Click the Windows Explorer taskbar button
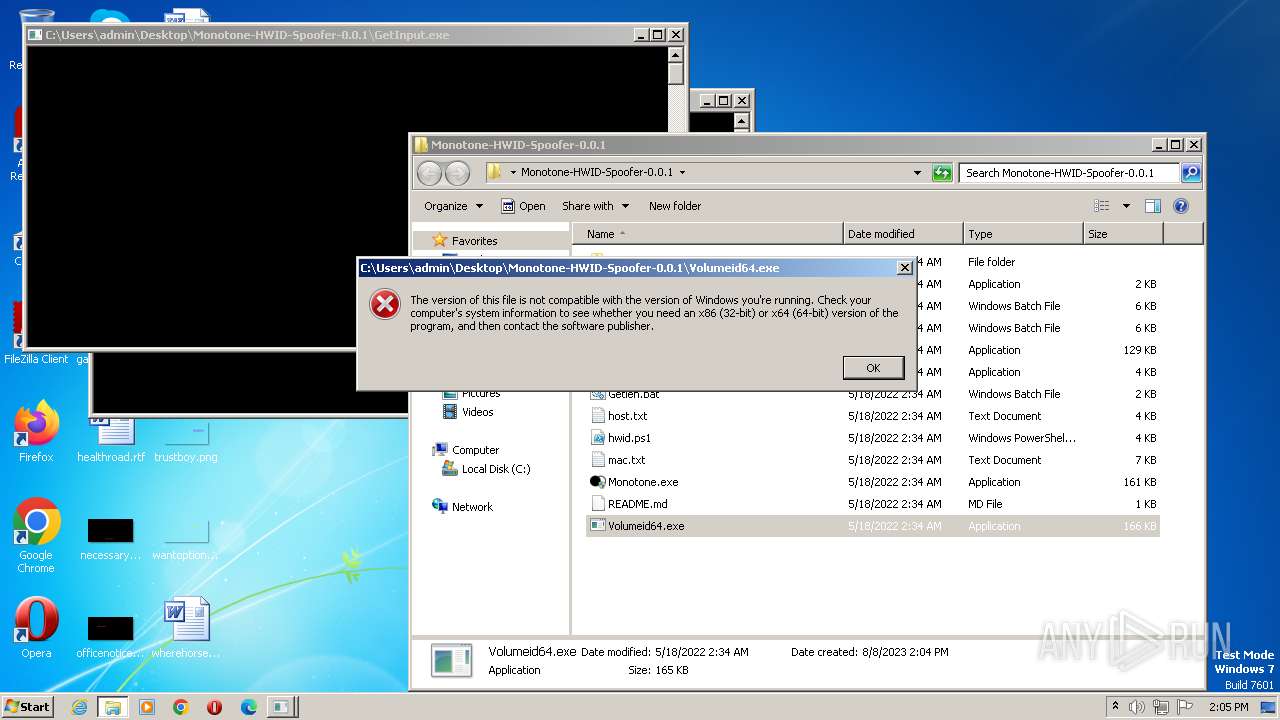This screenshot has height=720, width=1280. point(113,707)
